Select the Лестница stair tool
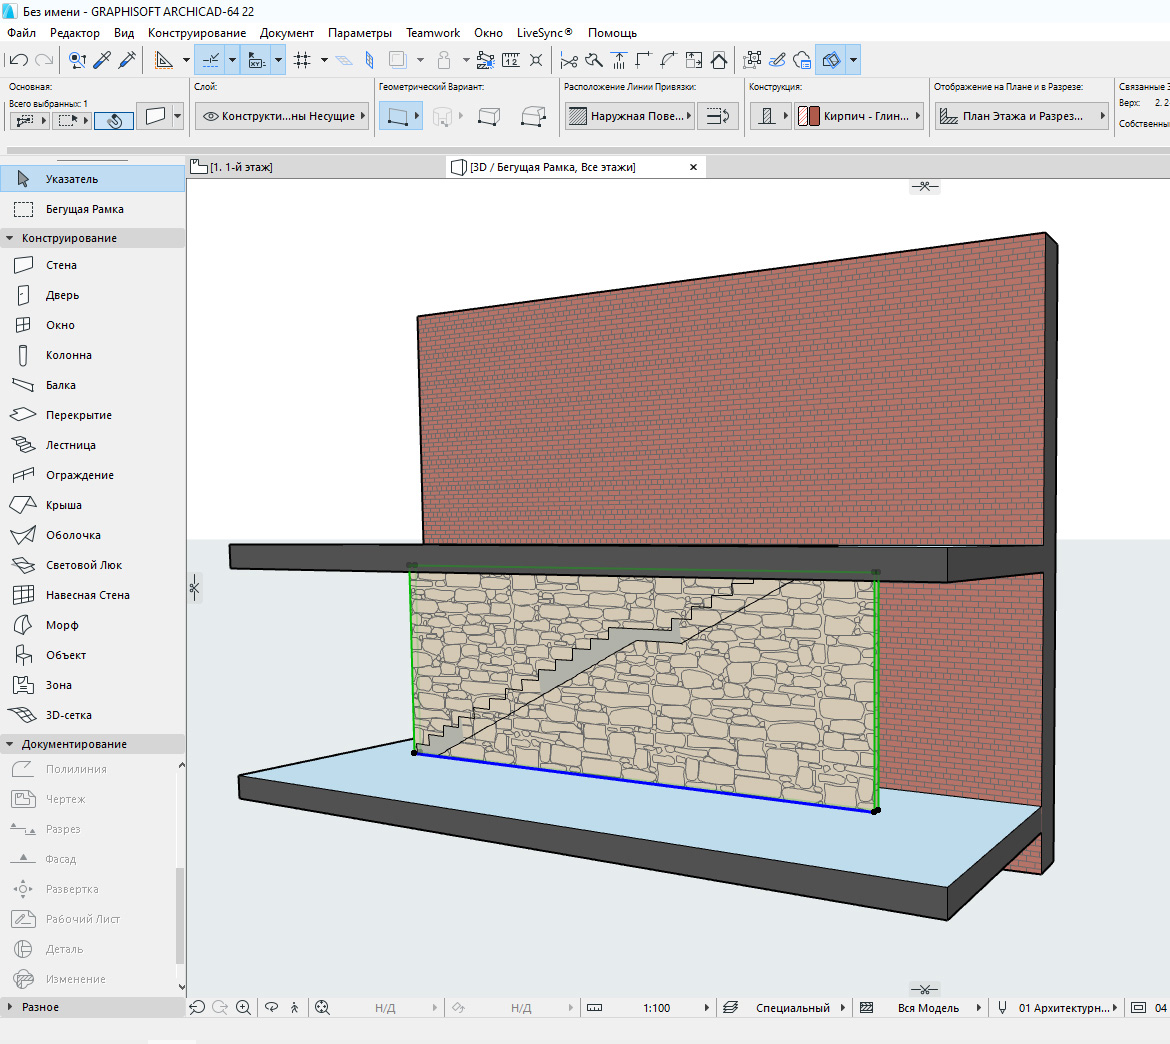 (x=70, y=445)
